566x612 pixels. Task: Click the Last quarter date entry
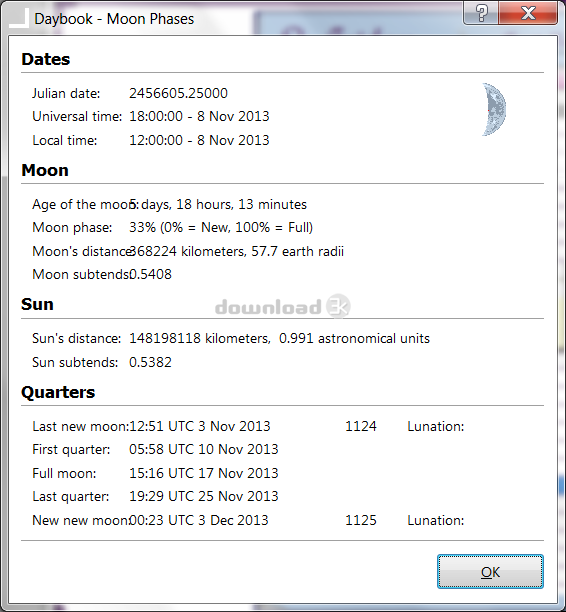(x=203, y=496)
